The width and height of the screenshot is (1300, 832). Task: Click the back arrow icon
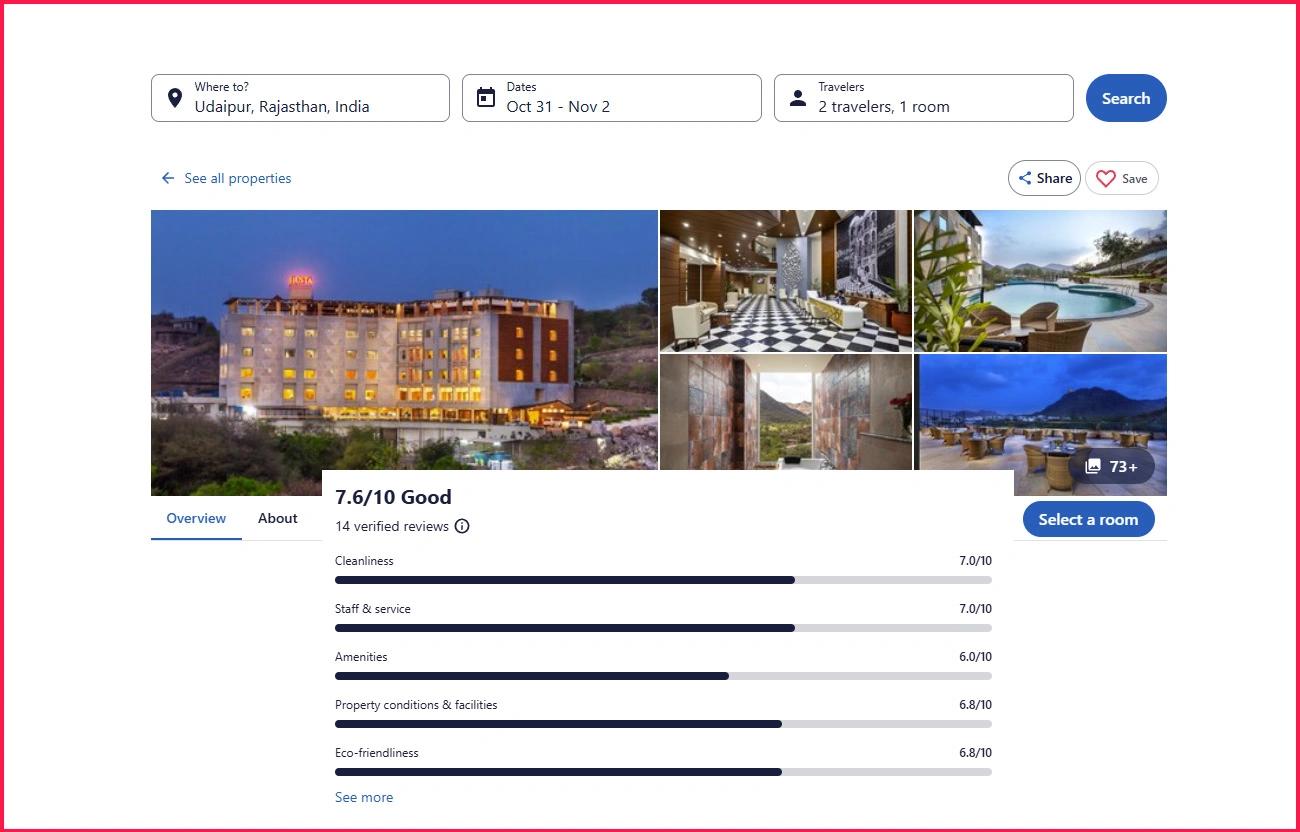pyautogui.click(x=168, y=178)
